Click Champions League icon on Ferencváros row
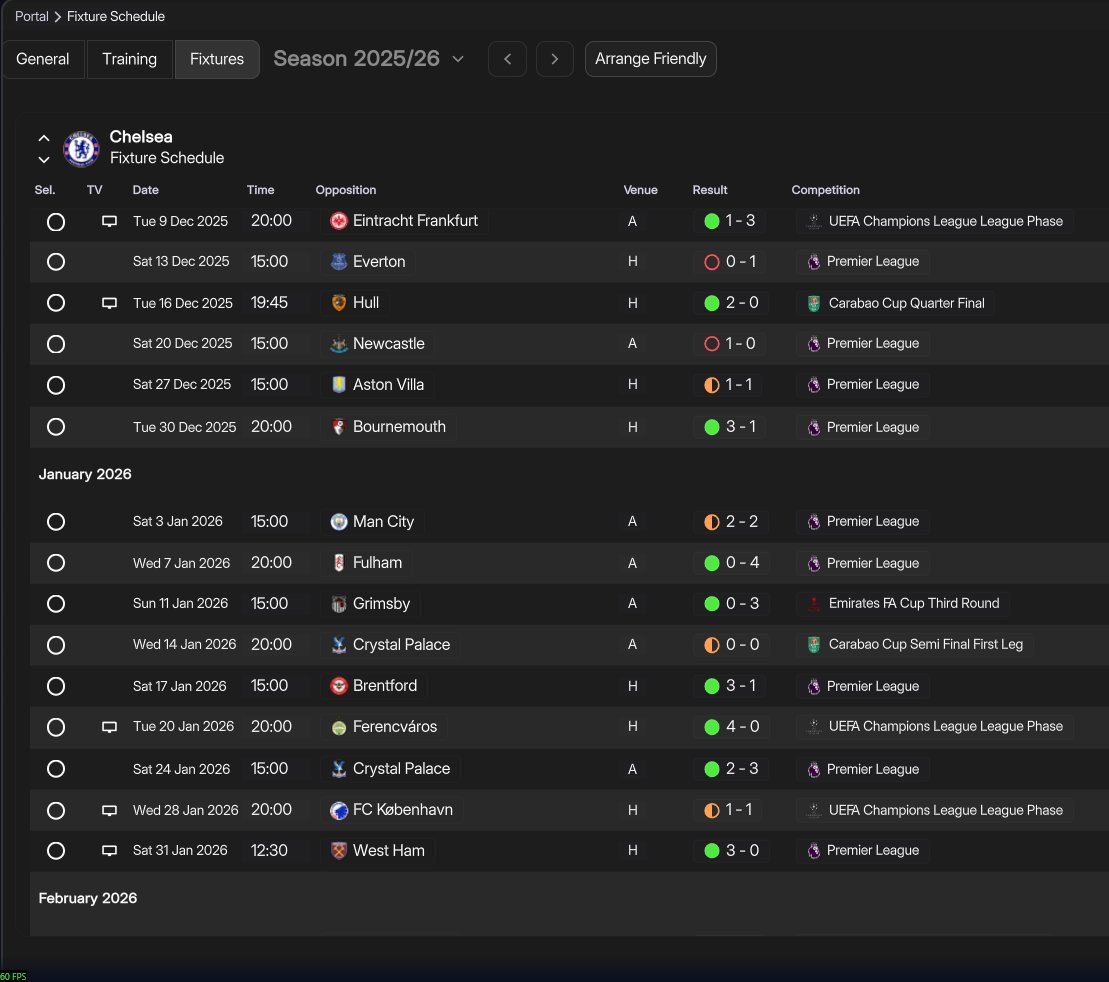Image resolution: width=1109 pixels, height=982 pixels. [814, 727]
